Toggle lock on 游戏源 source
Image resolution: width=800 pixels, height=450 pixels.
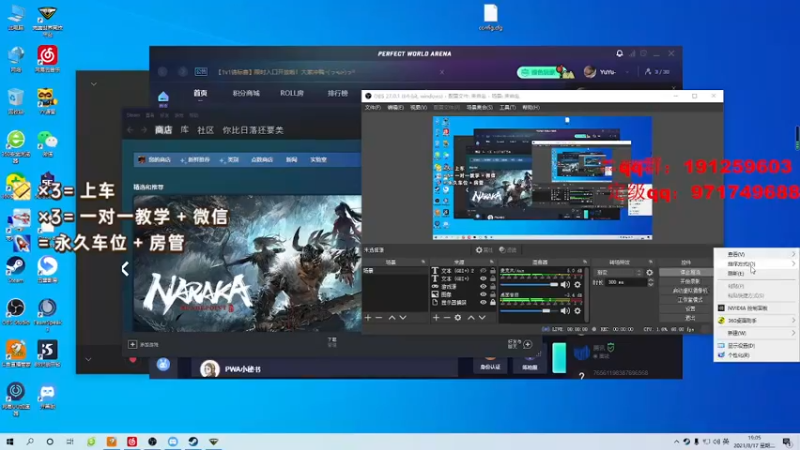492,286
